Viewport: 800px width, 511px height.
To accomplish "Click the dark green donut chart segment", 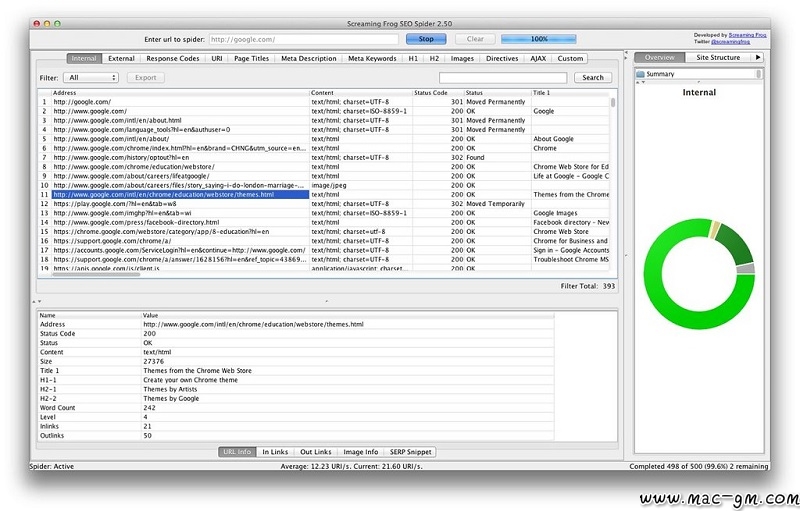I will [x=735, y=243].
